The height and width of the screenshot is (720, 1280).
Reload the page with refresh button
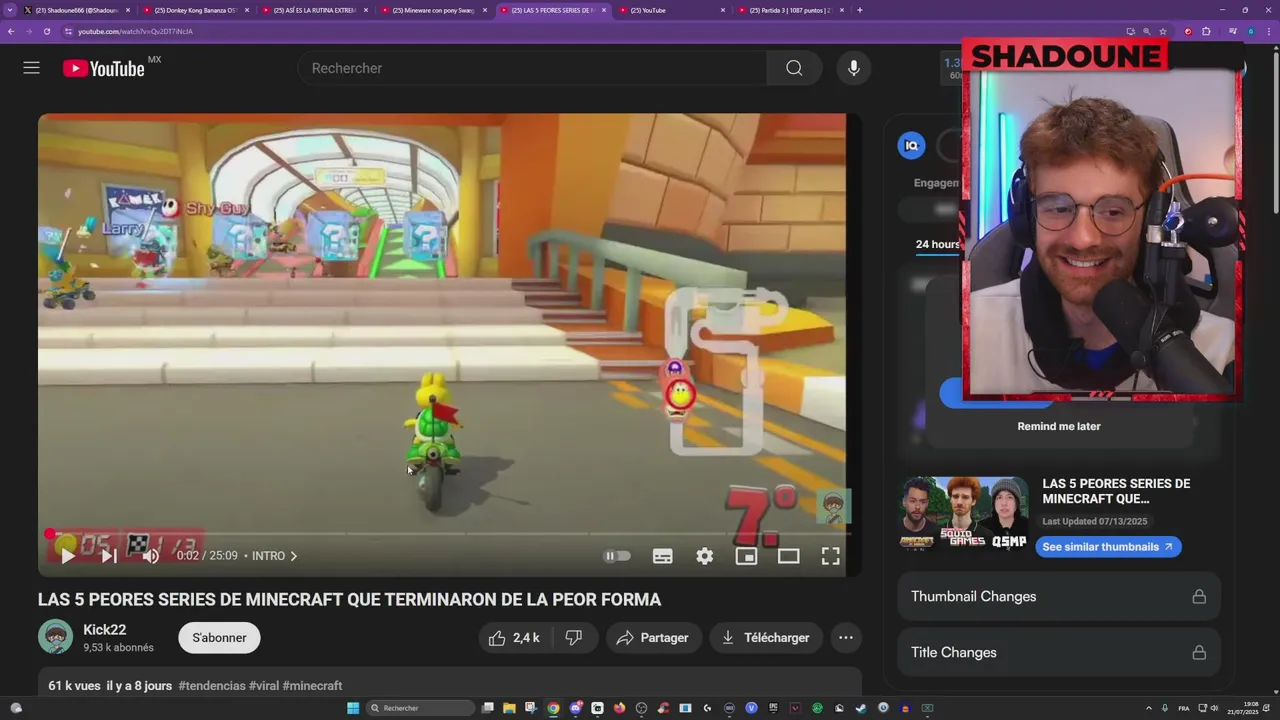[46, 31]
